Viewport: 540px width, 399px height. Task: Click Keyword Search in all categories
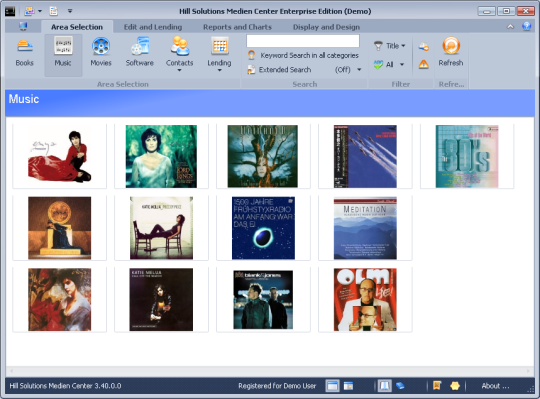(309, 55)
